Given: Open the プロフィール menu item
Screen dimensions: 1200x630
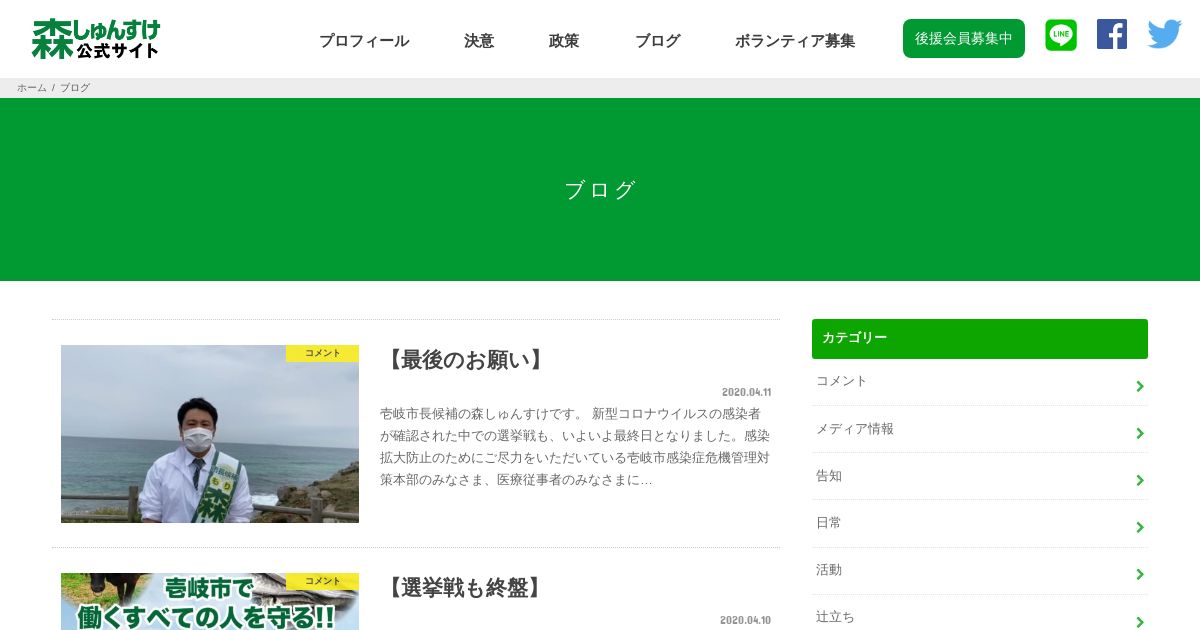Looking at the screenshot, I should pos(364,41).
